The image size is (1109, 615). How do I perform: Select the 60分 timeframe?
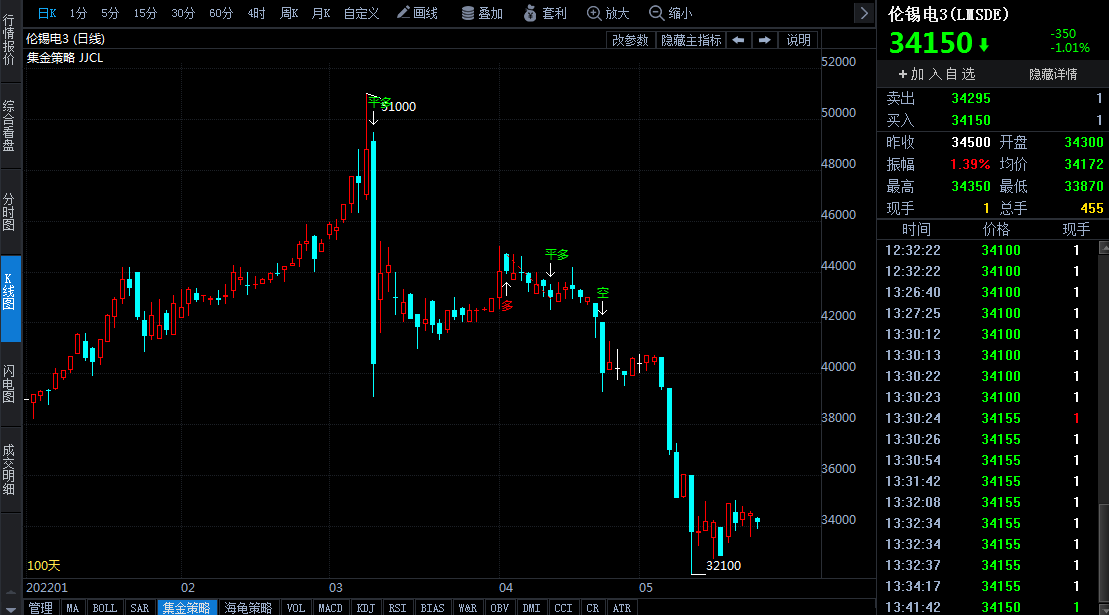coord(221,13)
